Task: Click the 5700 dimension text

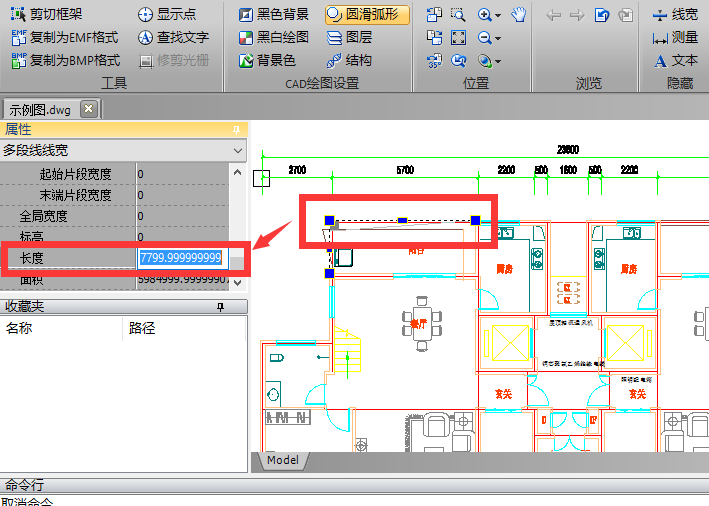Action: 405,170
